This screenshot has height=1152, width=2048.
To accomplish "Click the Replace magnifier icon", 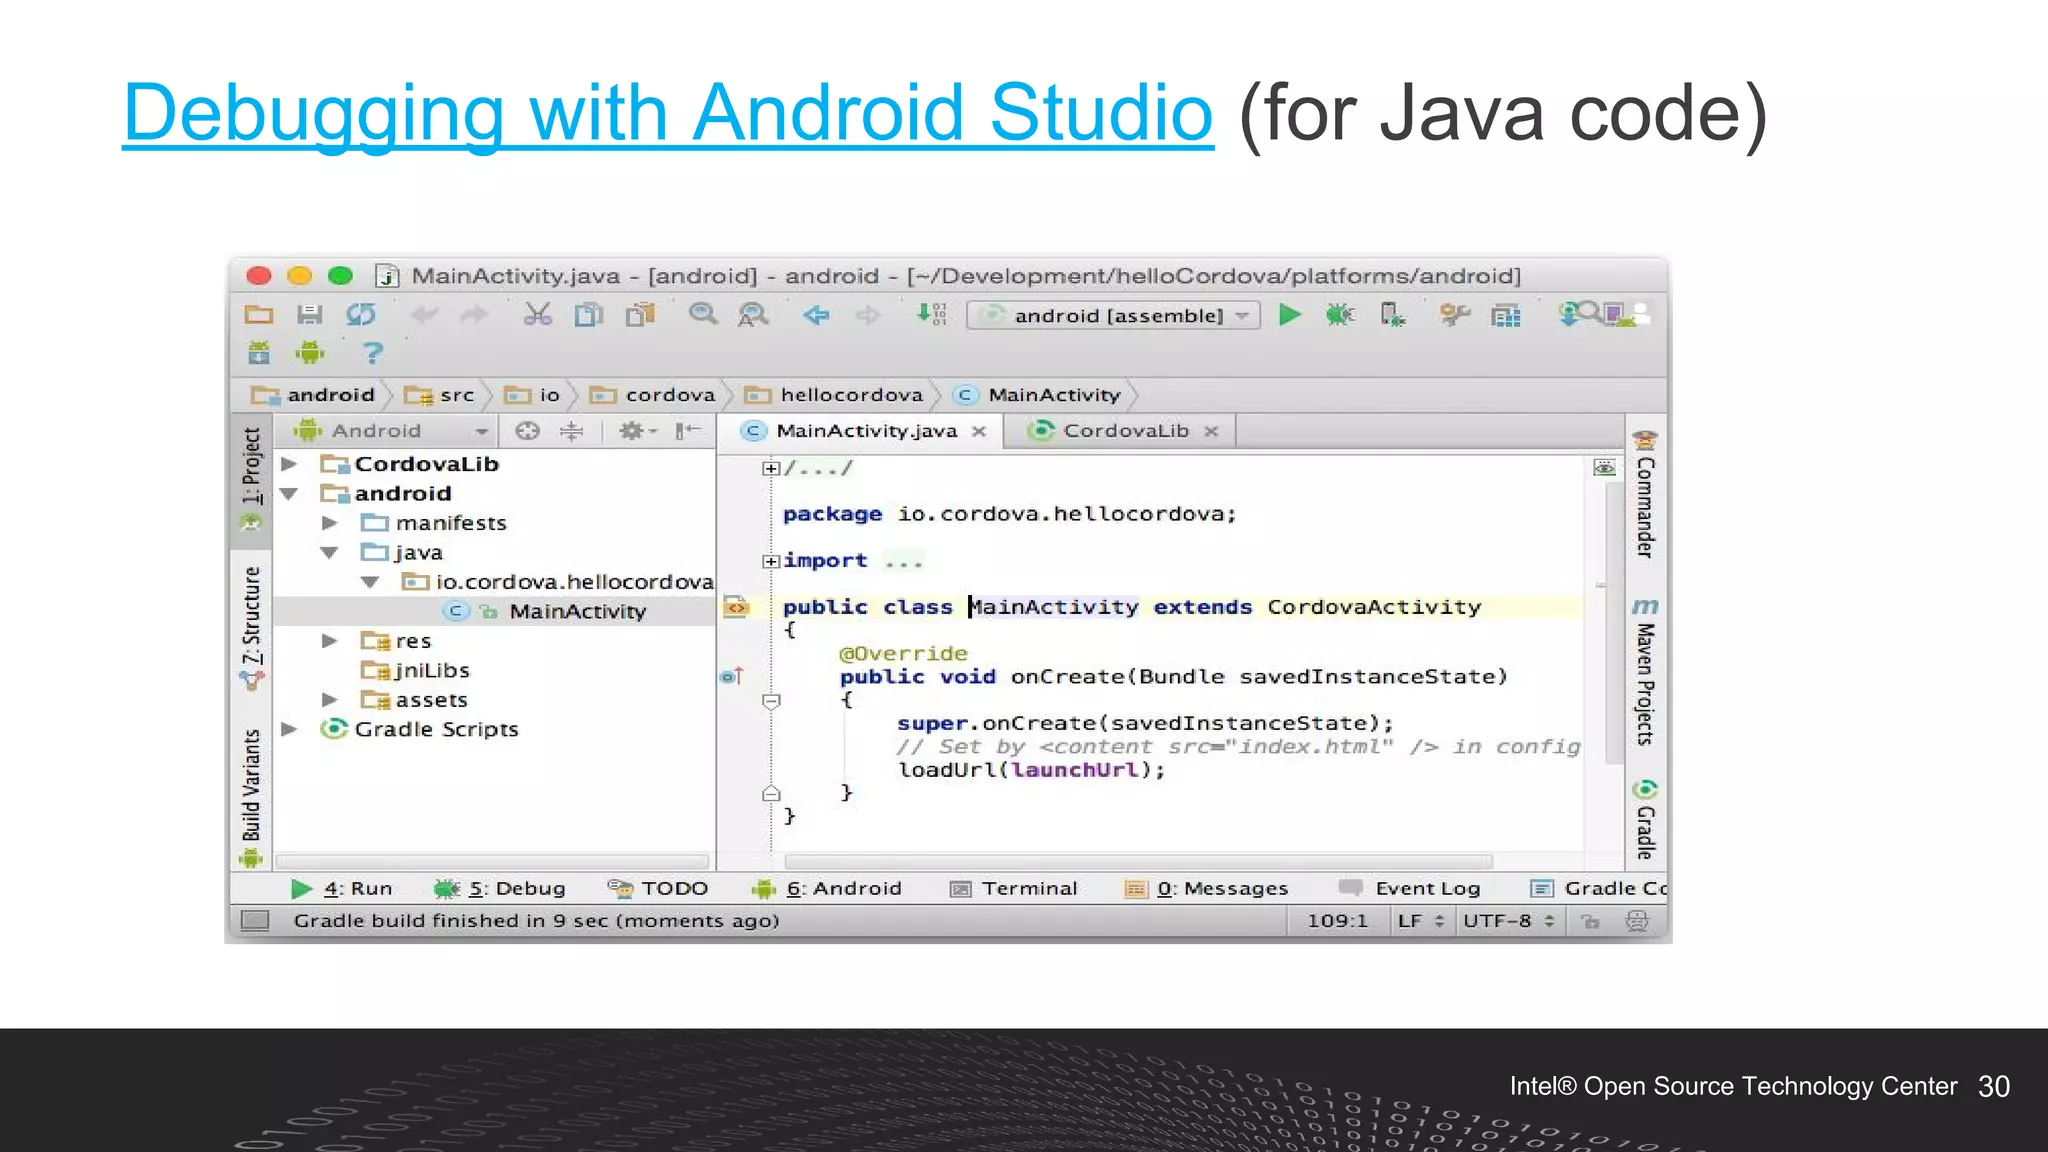I will pos(753,315).
